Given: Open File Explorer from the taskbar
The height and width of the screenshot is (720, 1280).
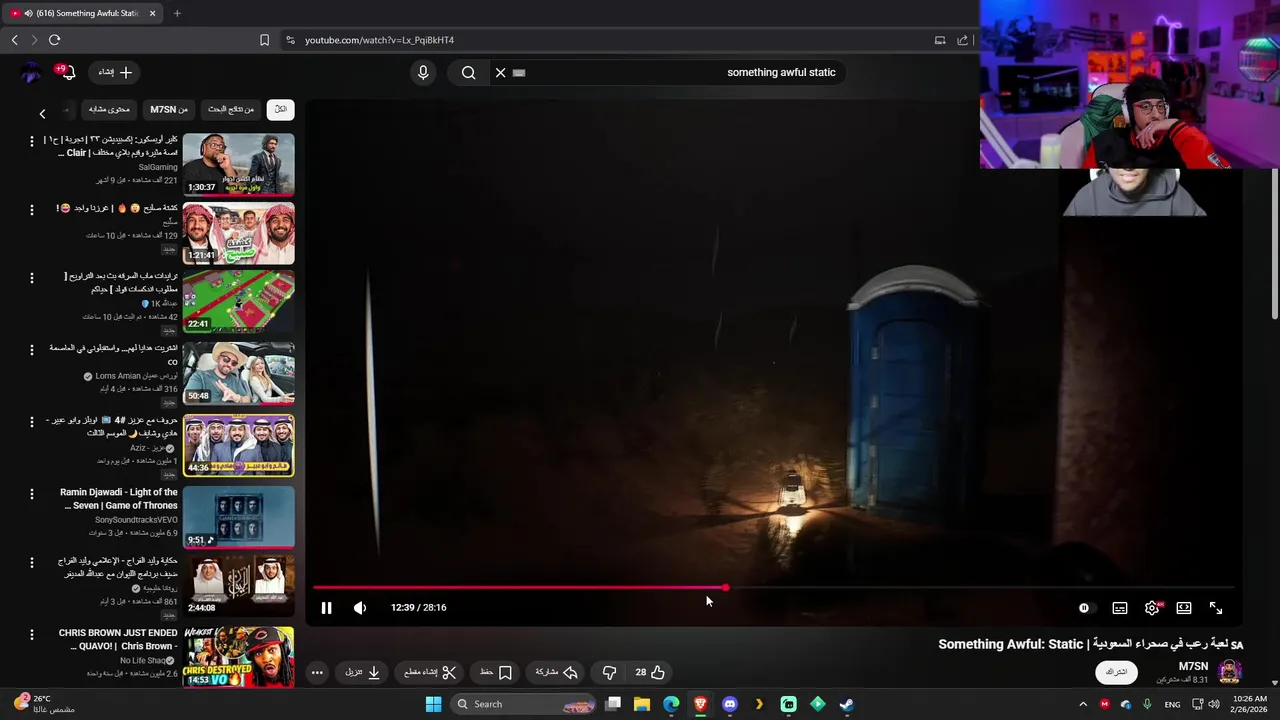Looking at the screenshot, I should (x=642, y=704).
